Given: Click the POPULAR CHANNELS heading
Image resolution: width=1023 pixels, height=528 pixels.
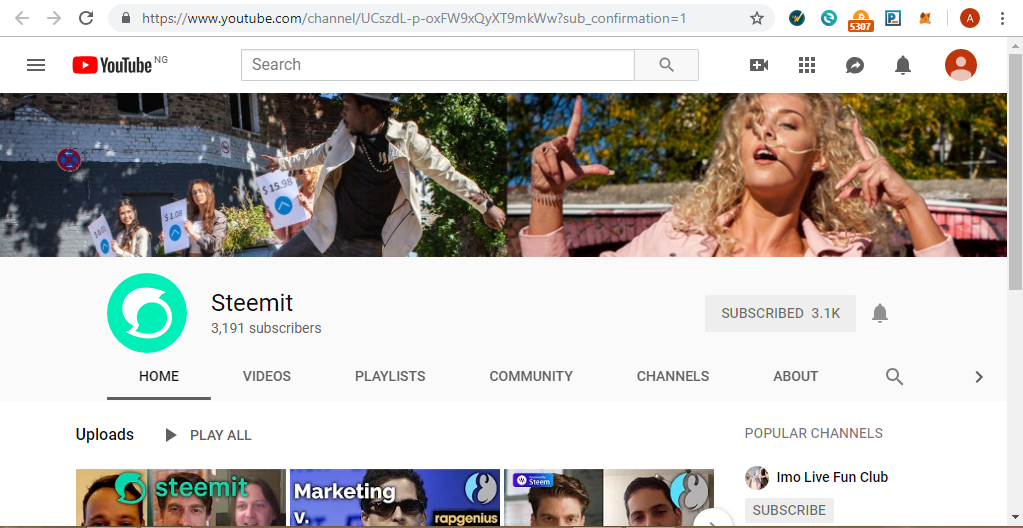Looking at the screenshot, I should [x=814, y=433].
